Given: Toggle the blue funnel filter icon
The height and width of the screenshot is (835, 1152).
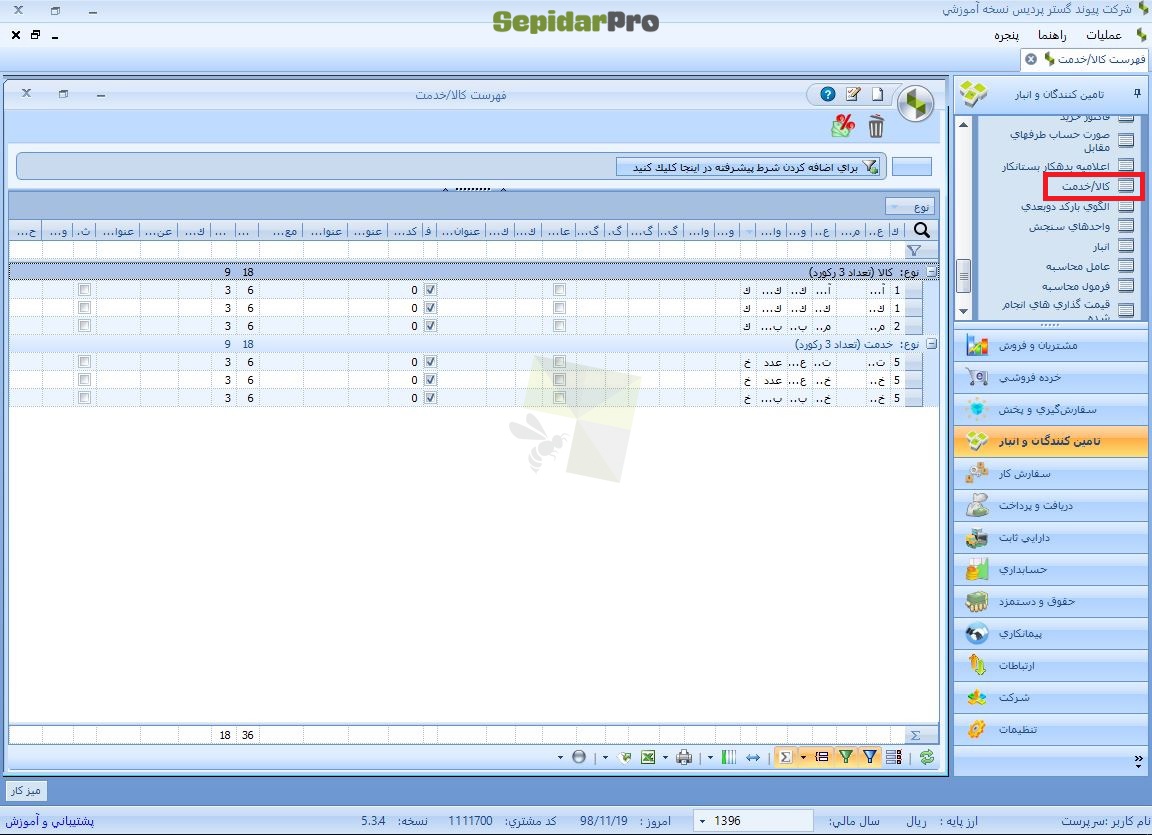Looking at the screenshot, I should pos(870,757).
